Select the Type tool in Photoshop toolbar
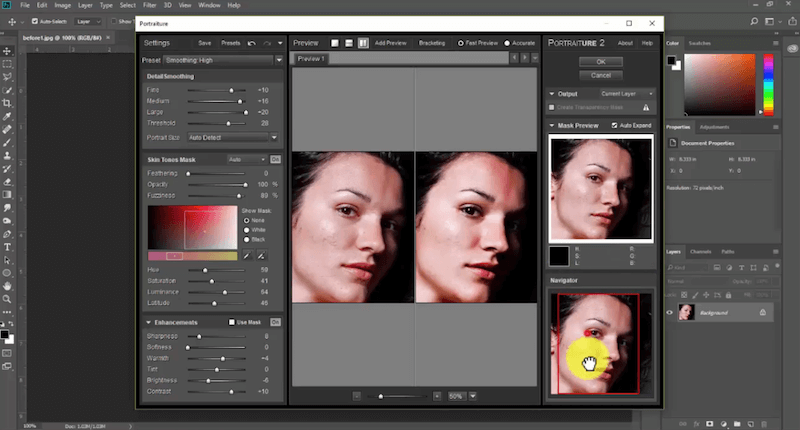 point(7,246)
